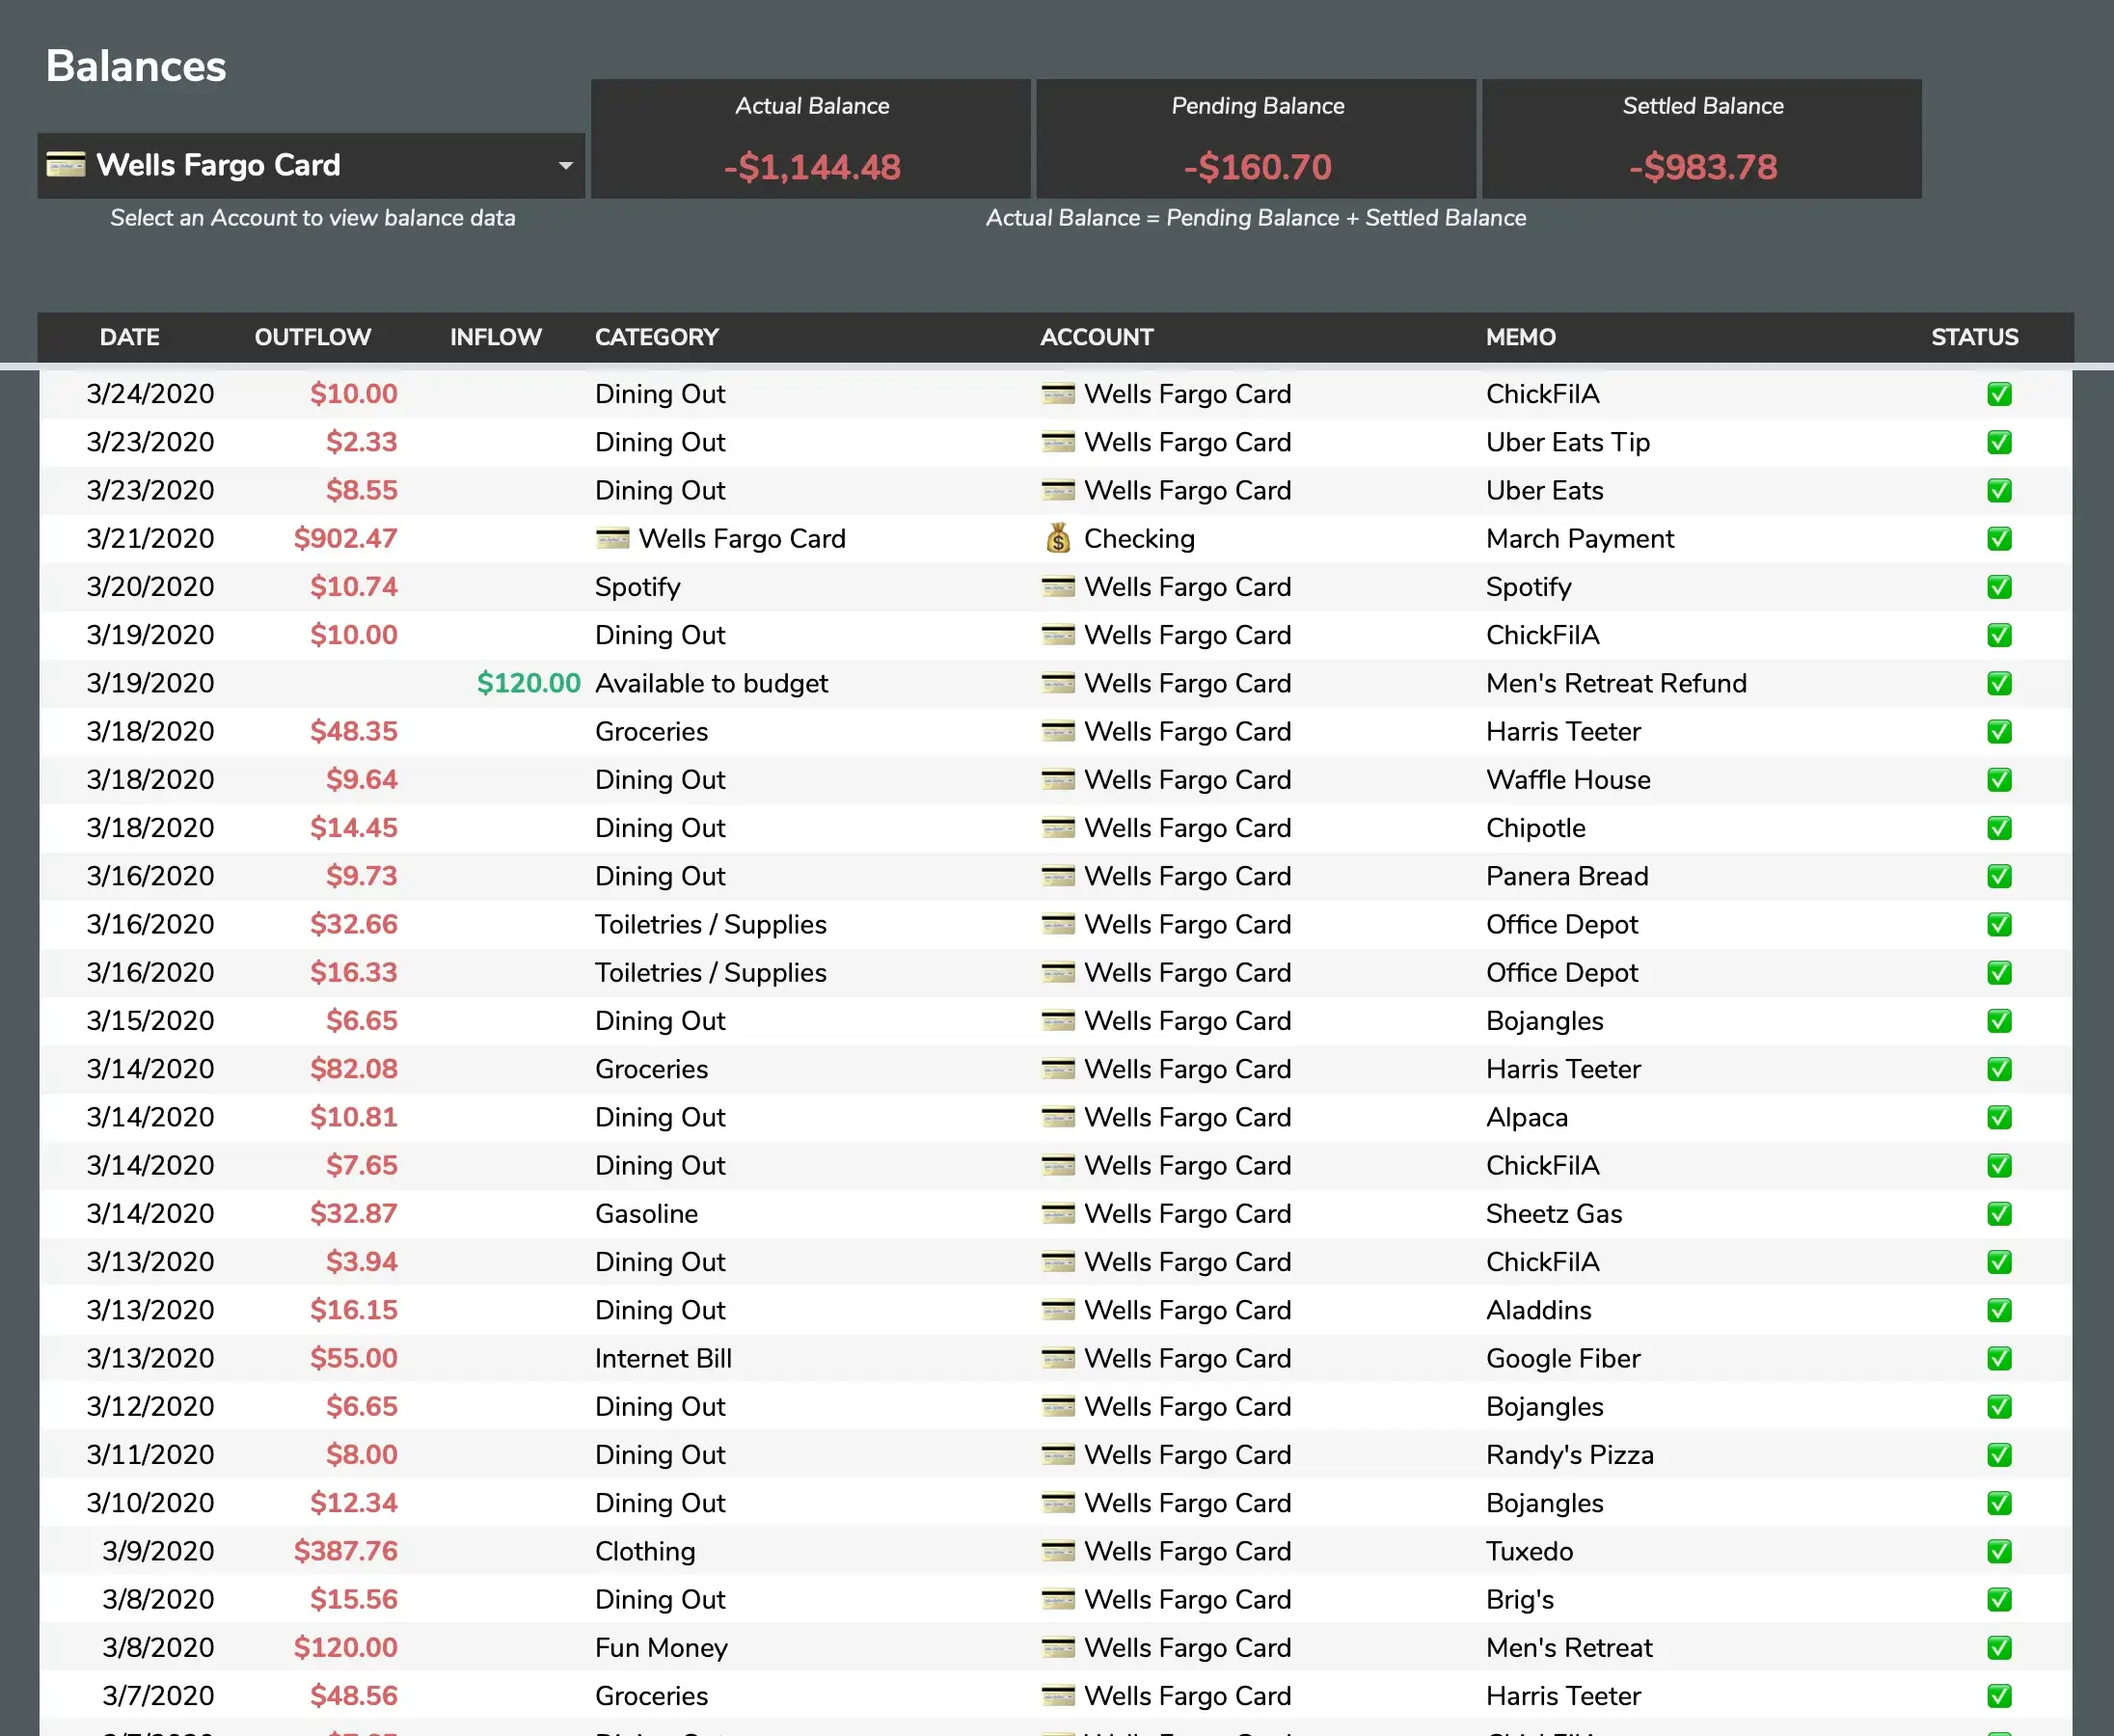Viewport: 2114px width, 1736px height.
Task: Click card icon in Uber Eats $8.55 row
Action: [x=1058, y=490]
